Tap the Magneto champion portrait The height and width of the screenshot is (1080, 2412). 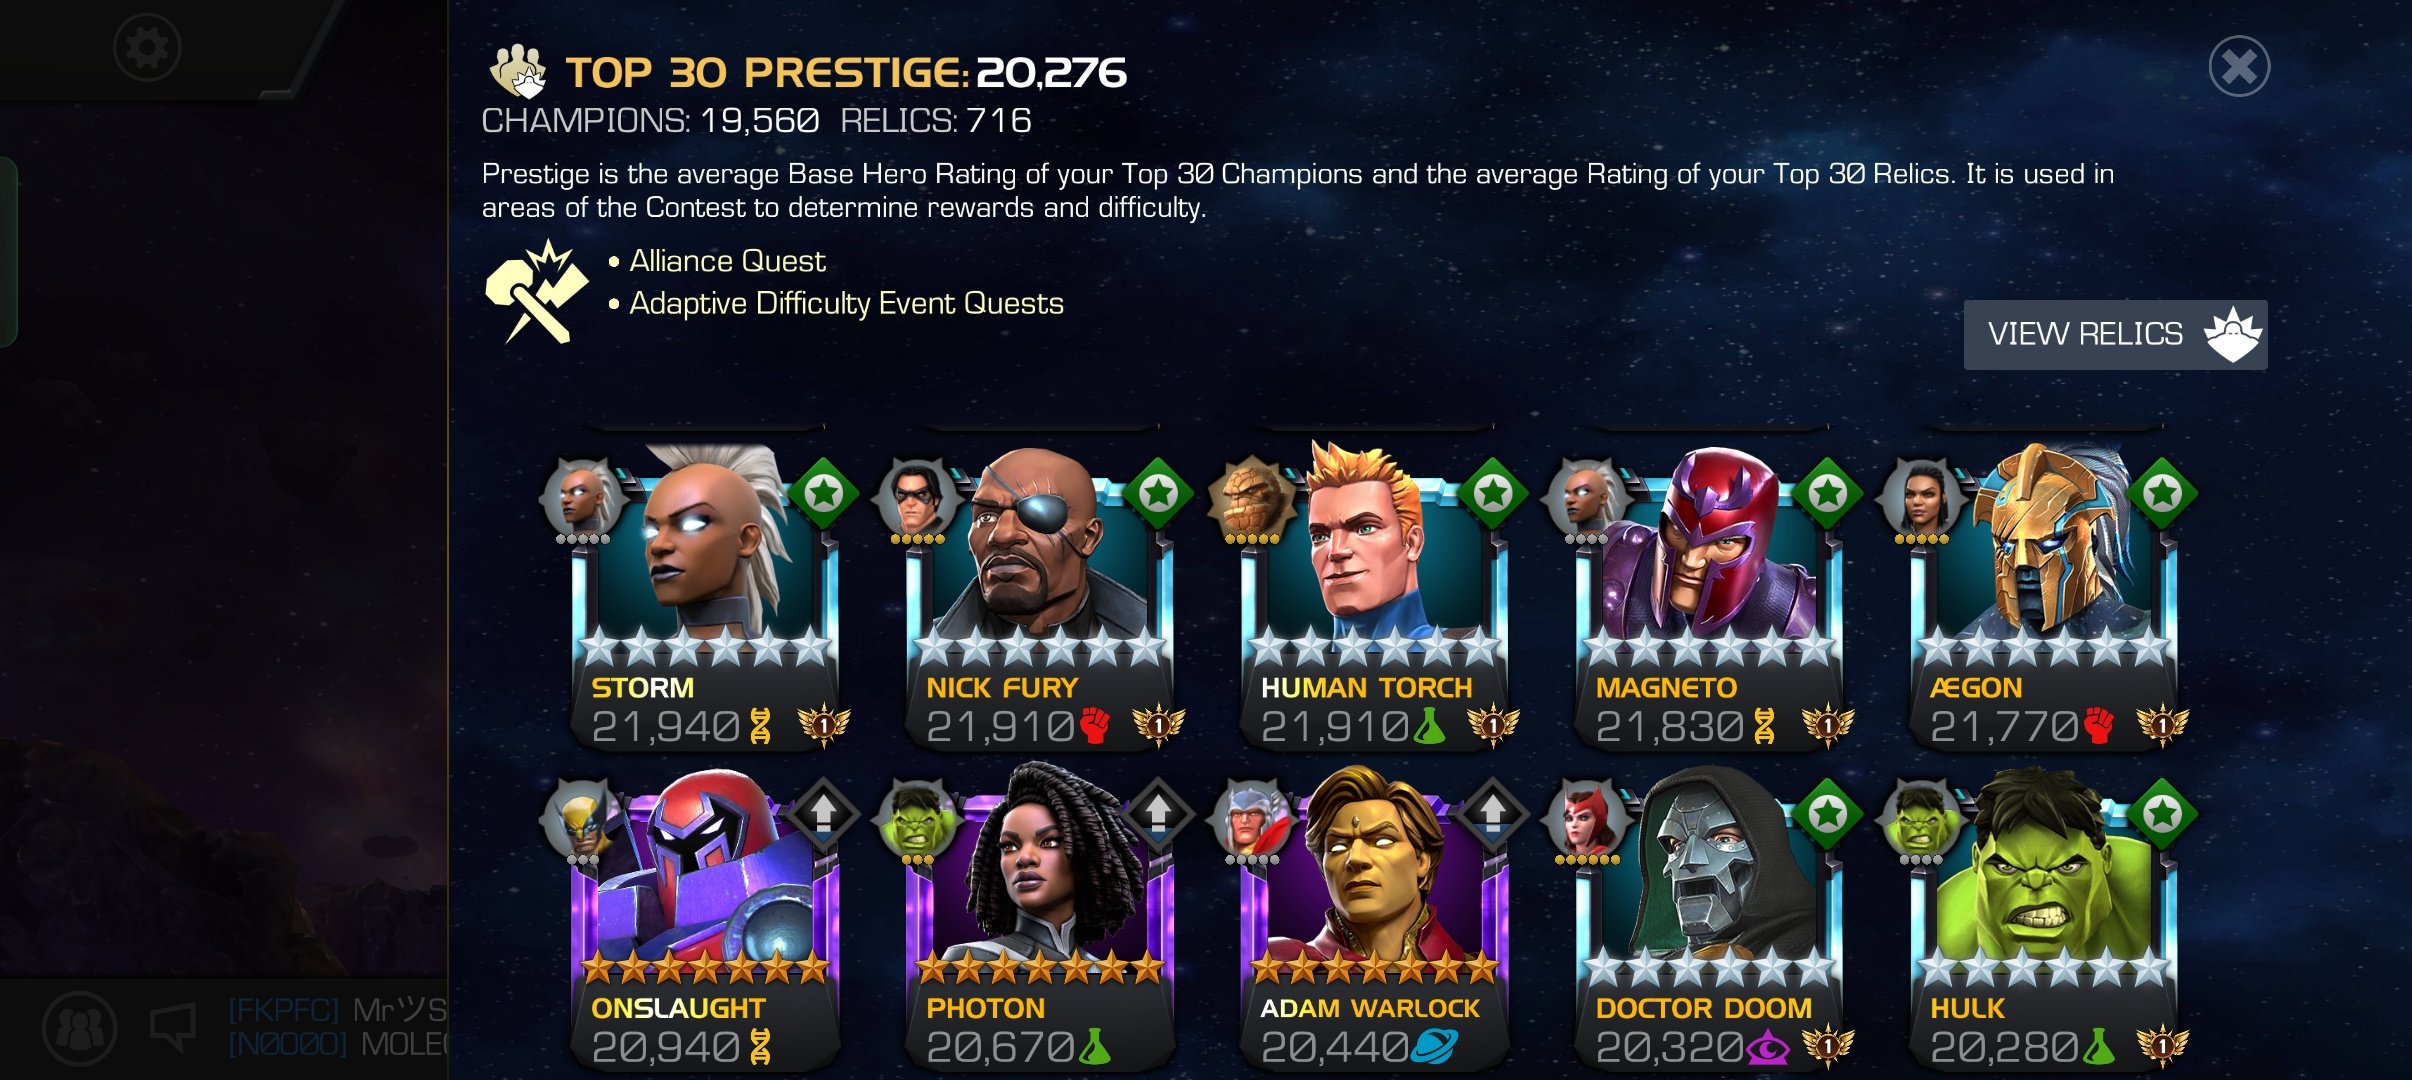[x=1711, y=600]
